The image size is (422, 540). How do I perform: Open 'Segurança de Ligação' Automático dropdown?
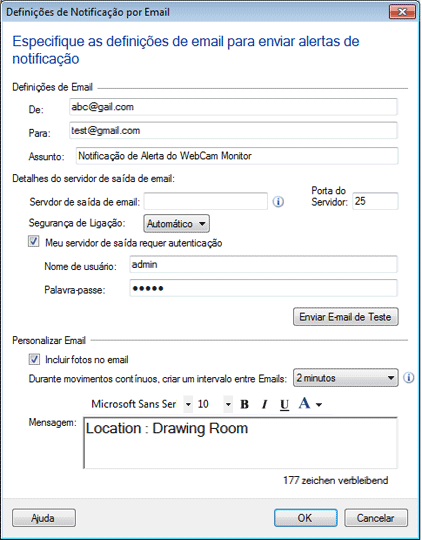(x=176, y=224)
